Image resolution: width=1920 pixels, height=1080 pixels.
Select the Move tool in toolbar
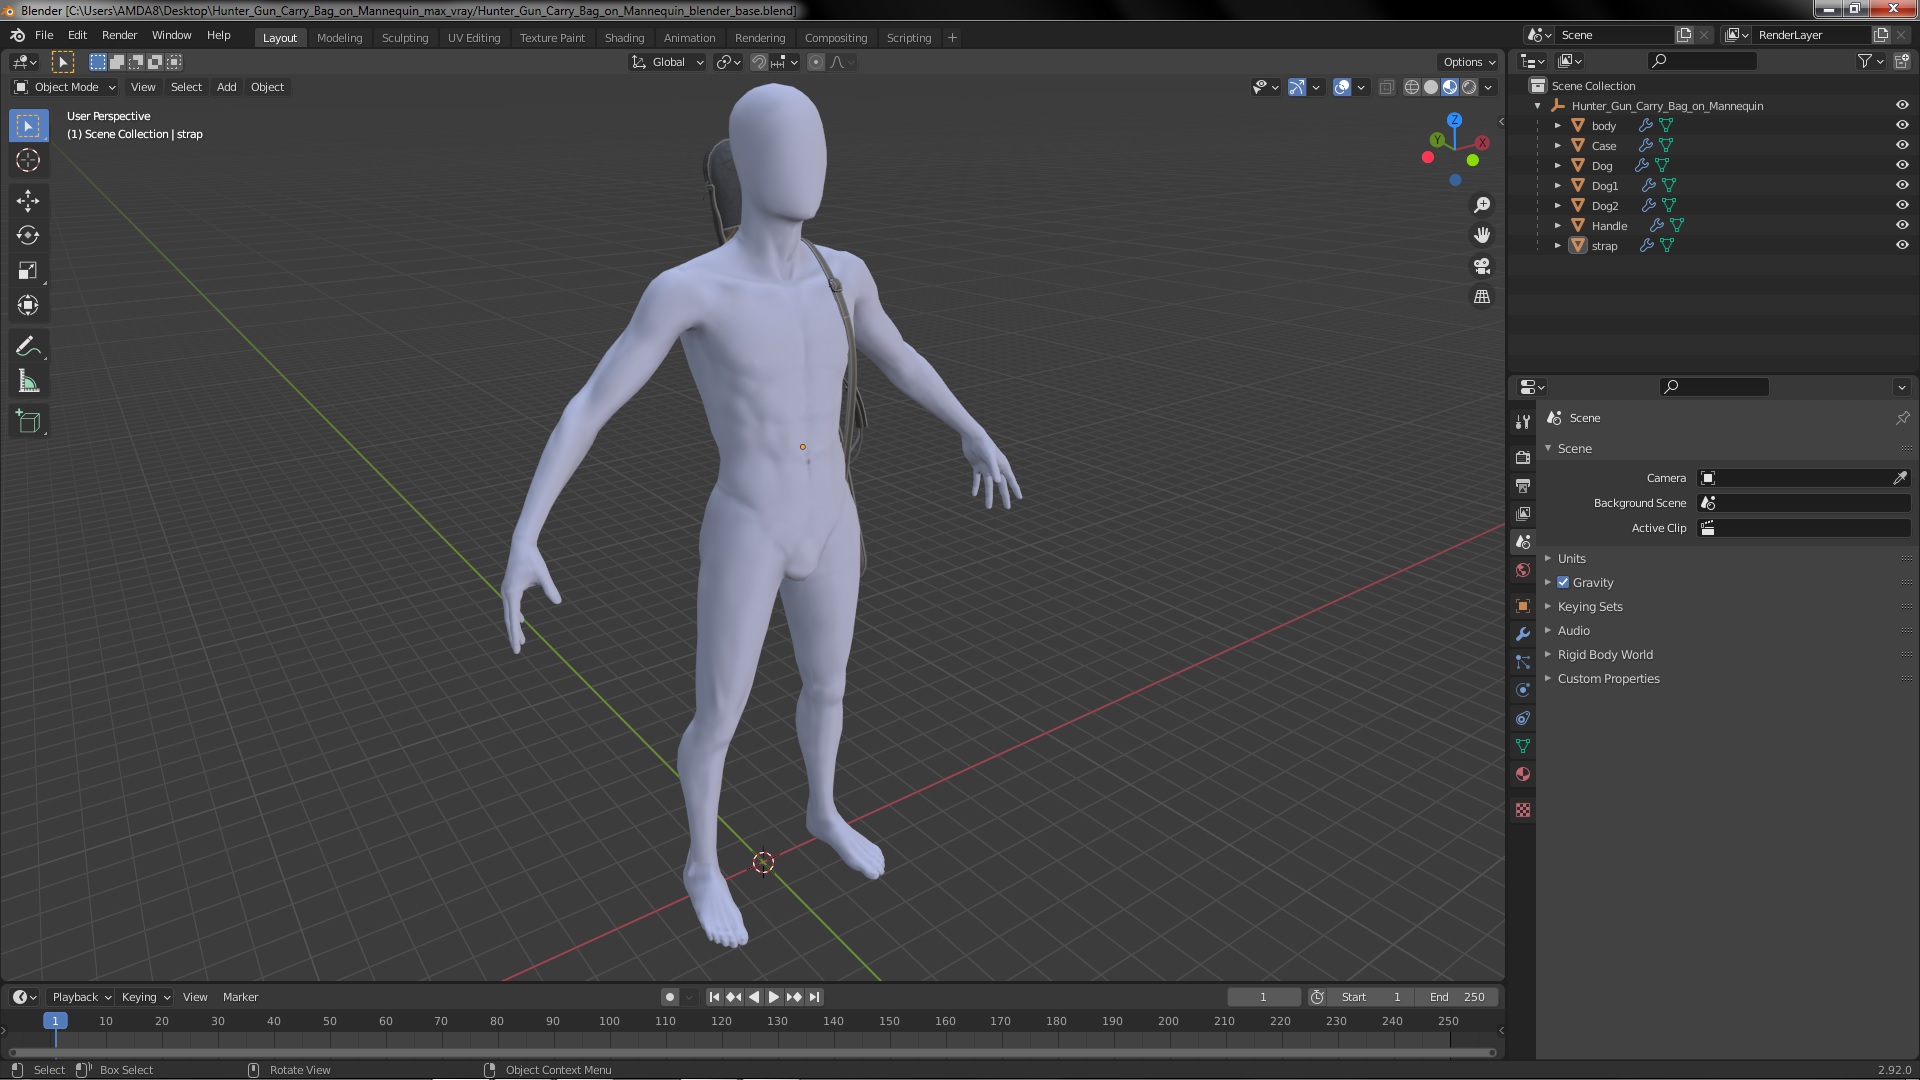click(28, 201)
